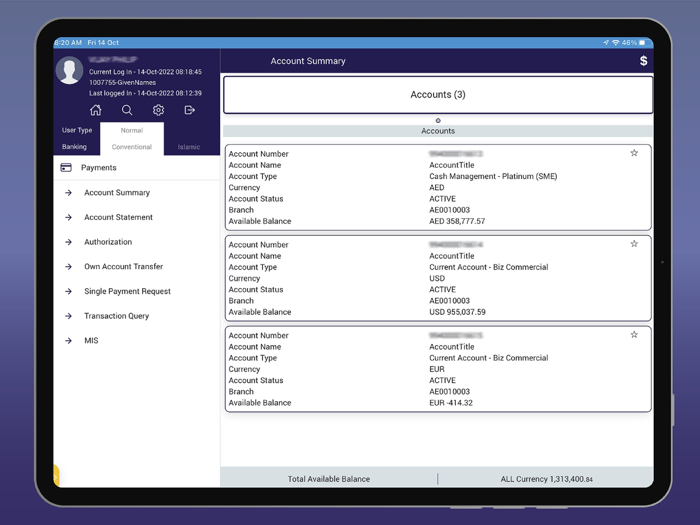Expand the Payments menu section
This screenshot has width=700, height=525.
[x=99, y=168]
